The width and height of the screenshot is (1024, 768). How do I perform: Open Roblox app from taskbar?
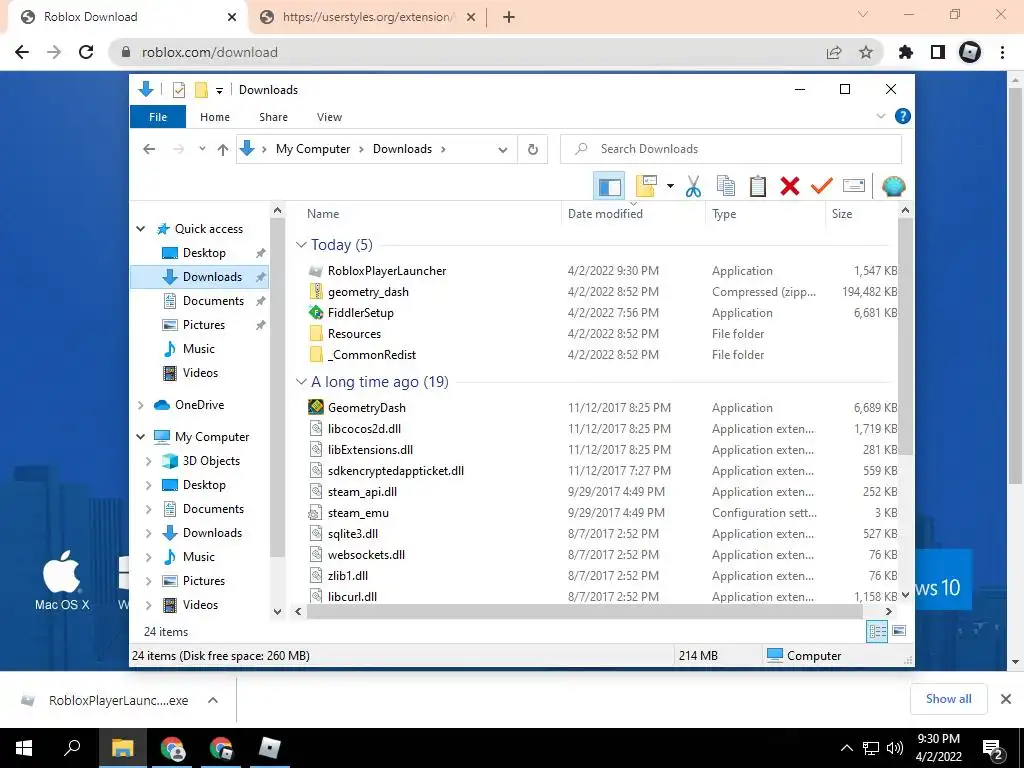pyautogui.click(x=269, y=748)
